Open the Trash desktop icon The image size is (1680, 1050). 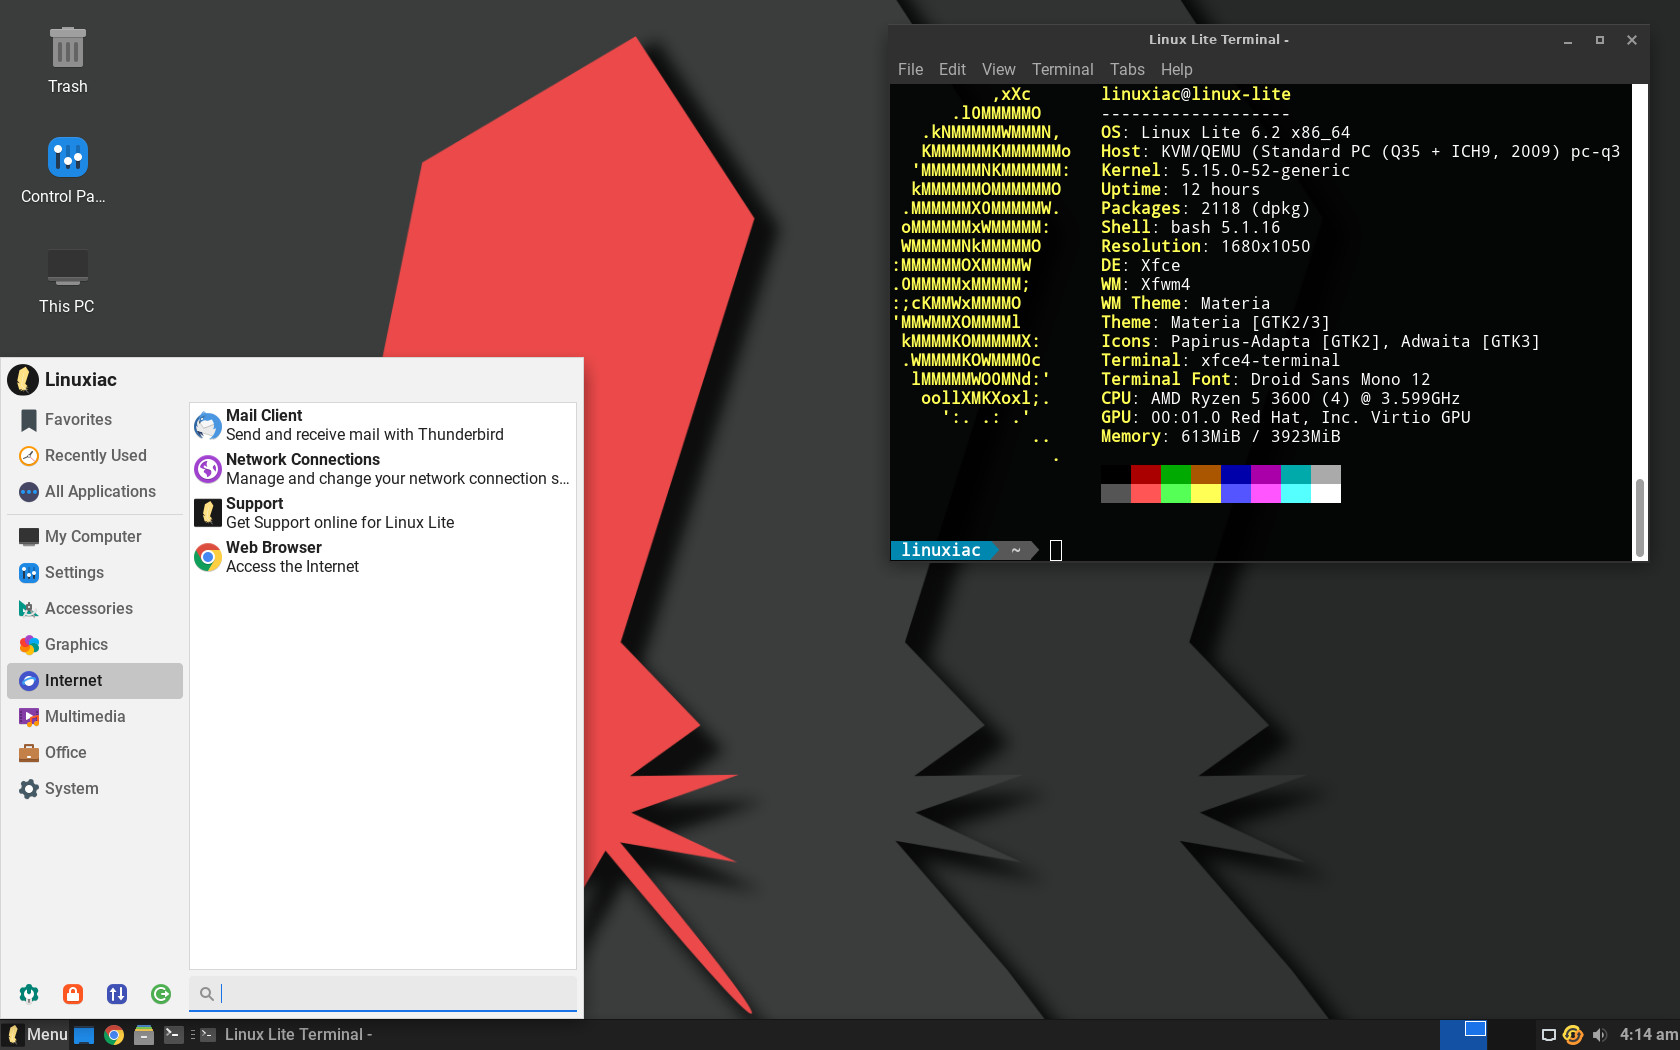[x=67, y=61]
